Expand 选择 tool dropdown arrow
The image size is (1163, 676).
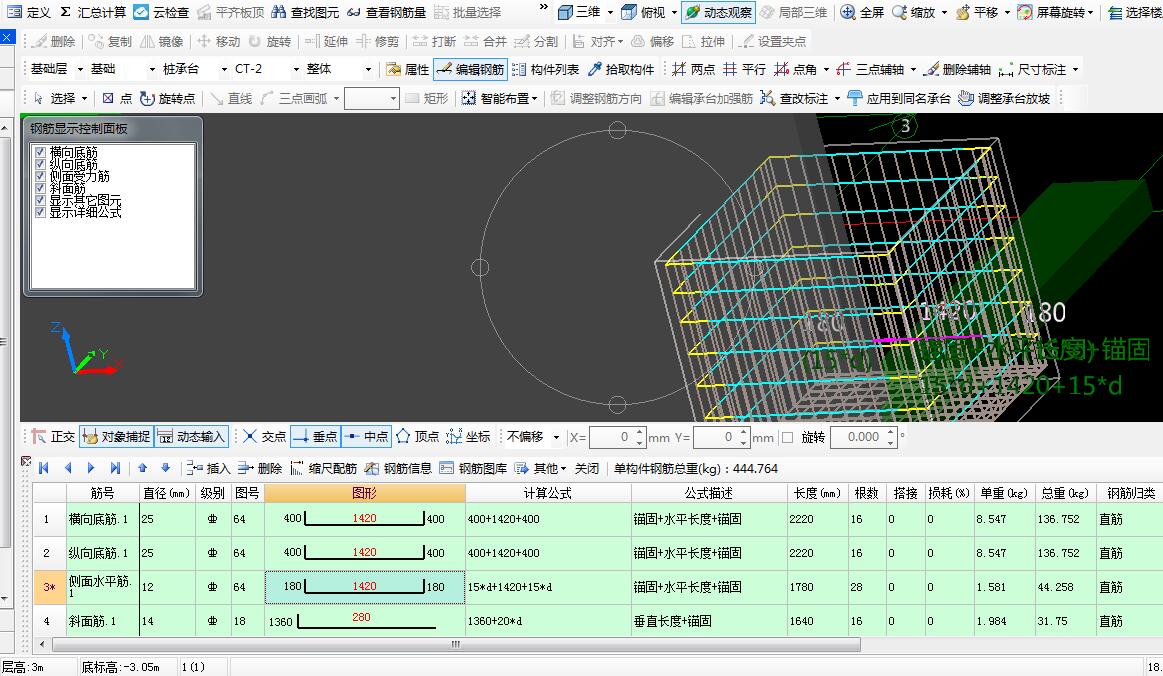click(x=85, y=98)
